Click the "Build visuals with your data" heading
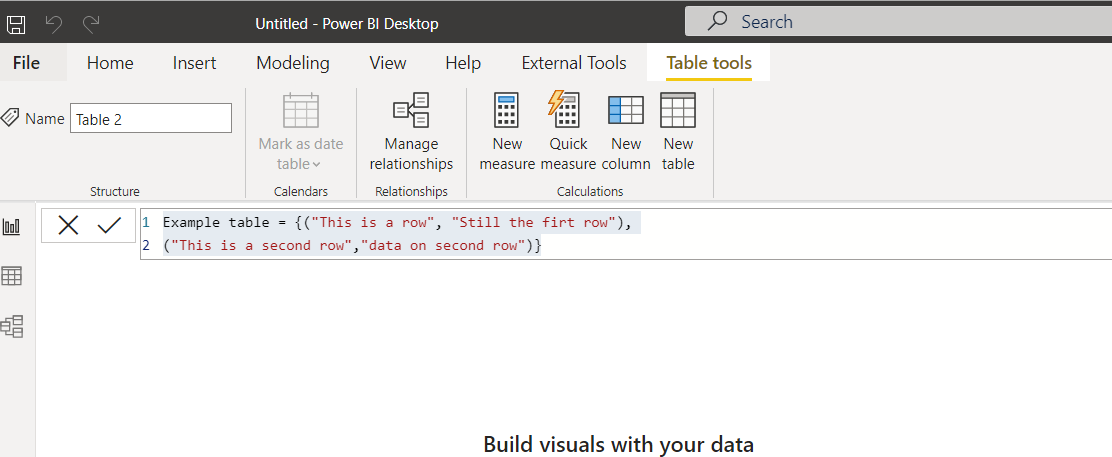Image resolution: width=1112 pixels, height=457 pixels. click(618, 444)
